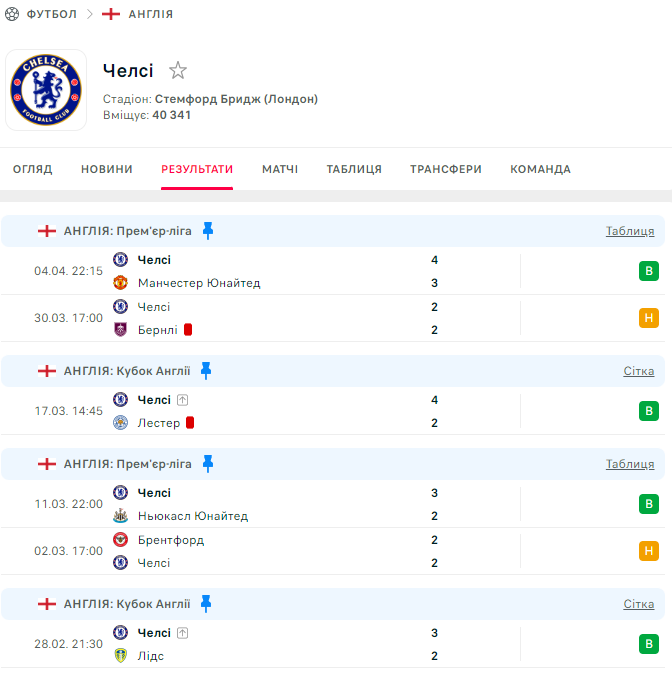672x676 pixels.
Task: Open the Трансфери tab
Action: click(446, 169)
